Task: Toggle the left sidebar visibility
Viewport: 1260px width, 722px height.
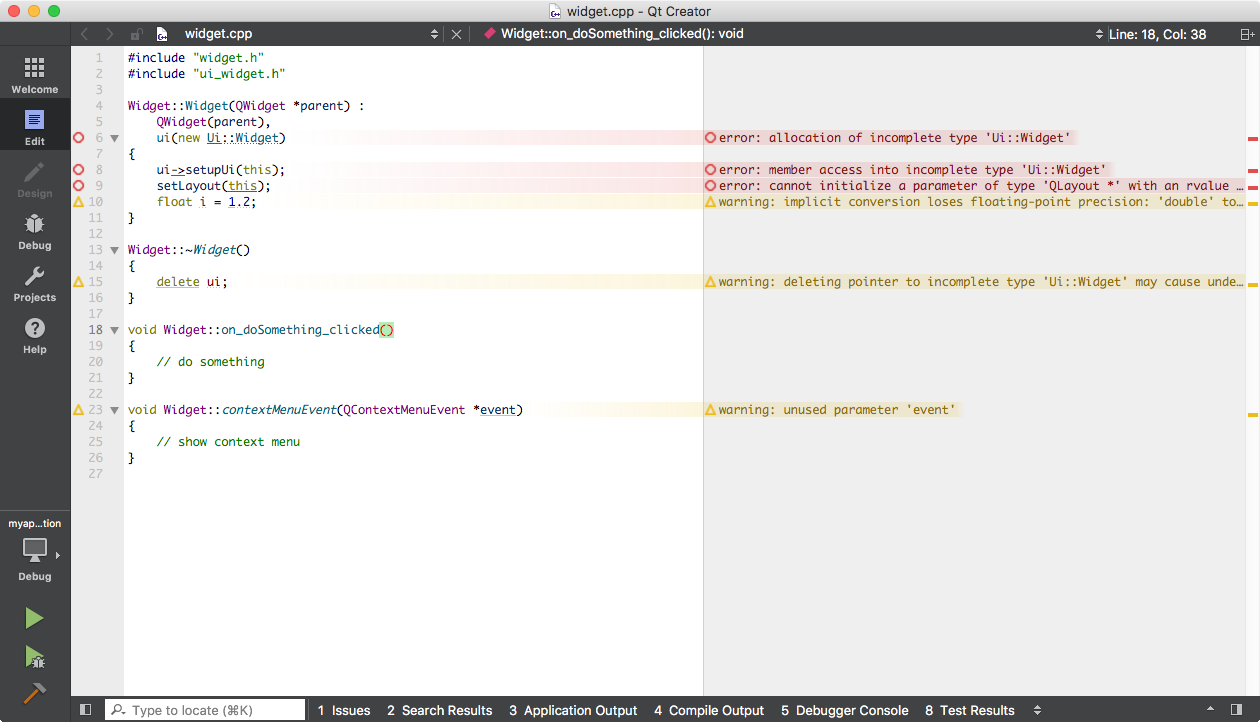Action: click(x=86, y=710)
